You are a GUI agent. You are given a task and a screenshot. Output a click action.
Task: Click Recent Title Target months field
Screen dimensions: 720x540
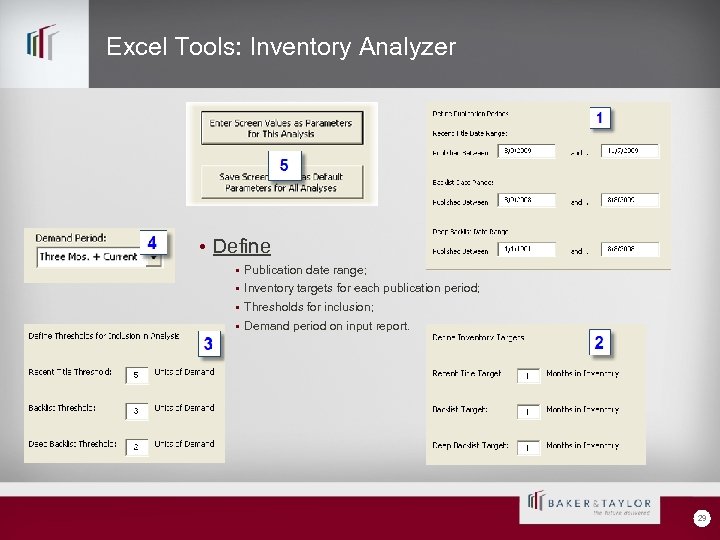[528, 376]
